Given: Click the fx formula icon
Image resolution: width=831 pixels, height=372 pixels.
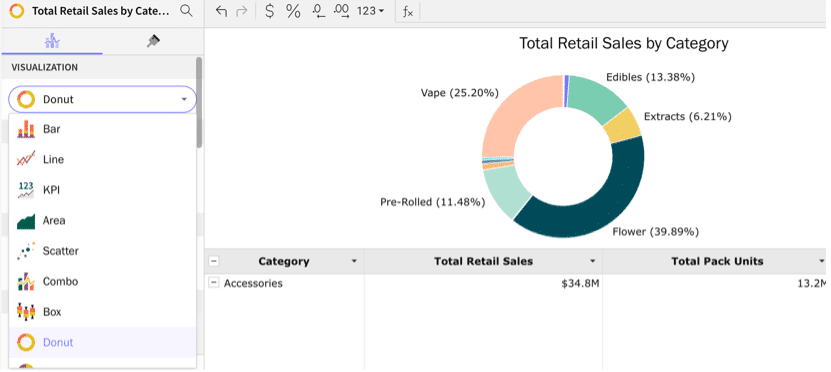Looking at the screenshot, I should [408, 12].
